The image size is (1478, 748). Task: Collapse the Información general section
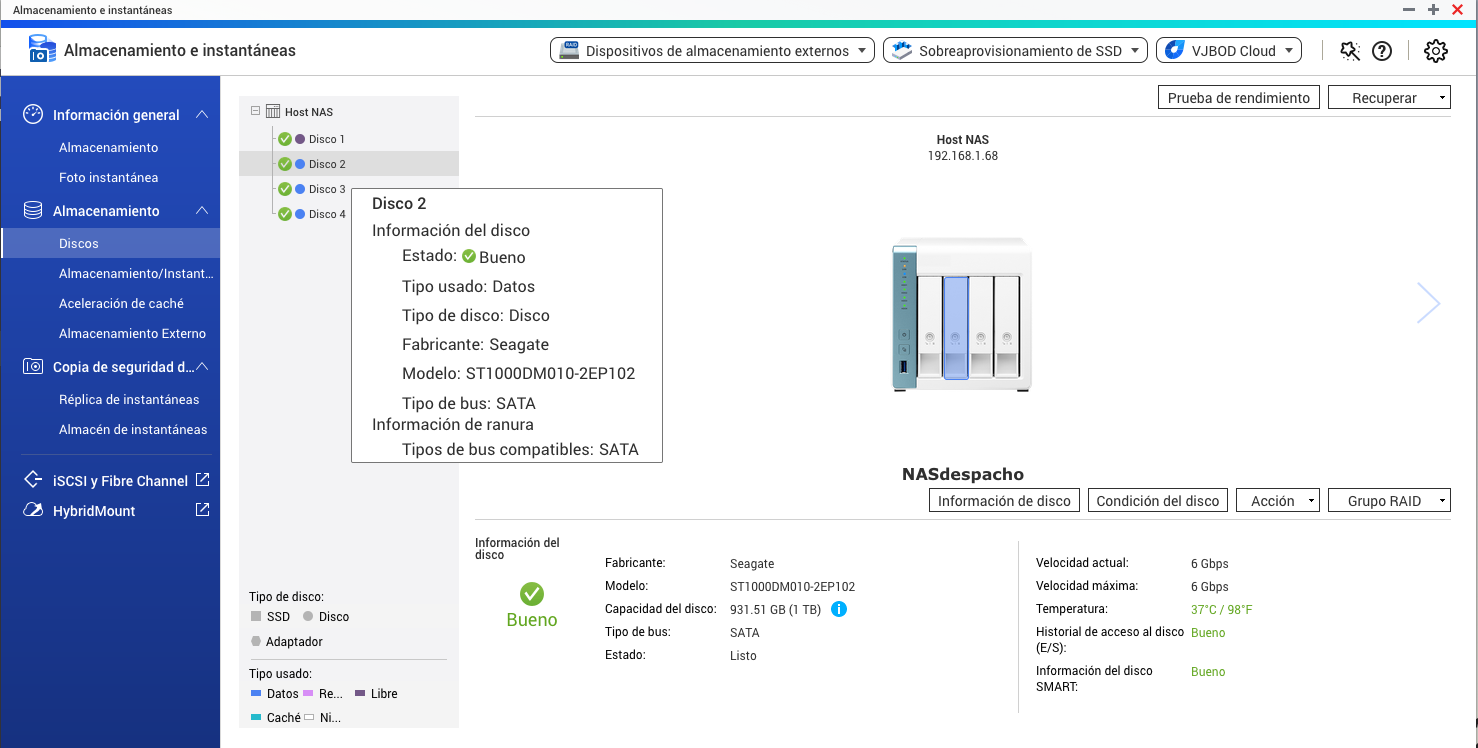point(202,115)
